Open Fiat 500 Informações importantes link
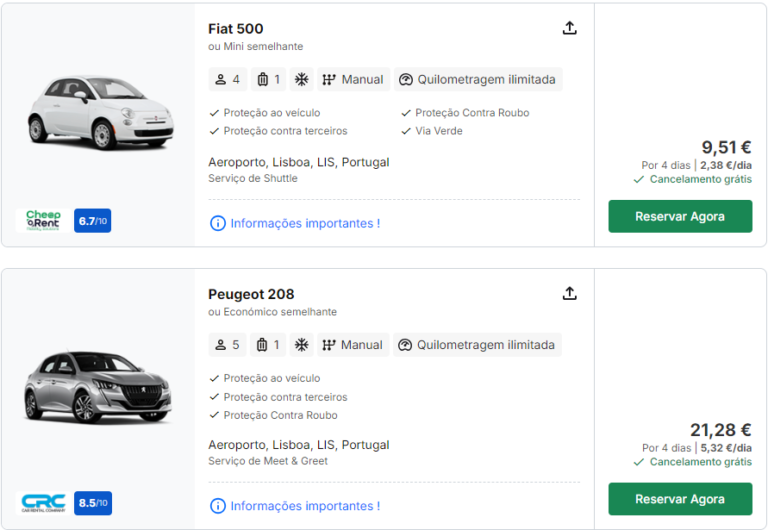 coord(295,223)
